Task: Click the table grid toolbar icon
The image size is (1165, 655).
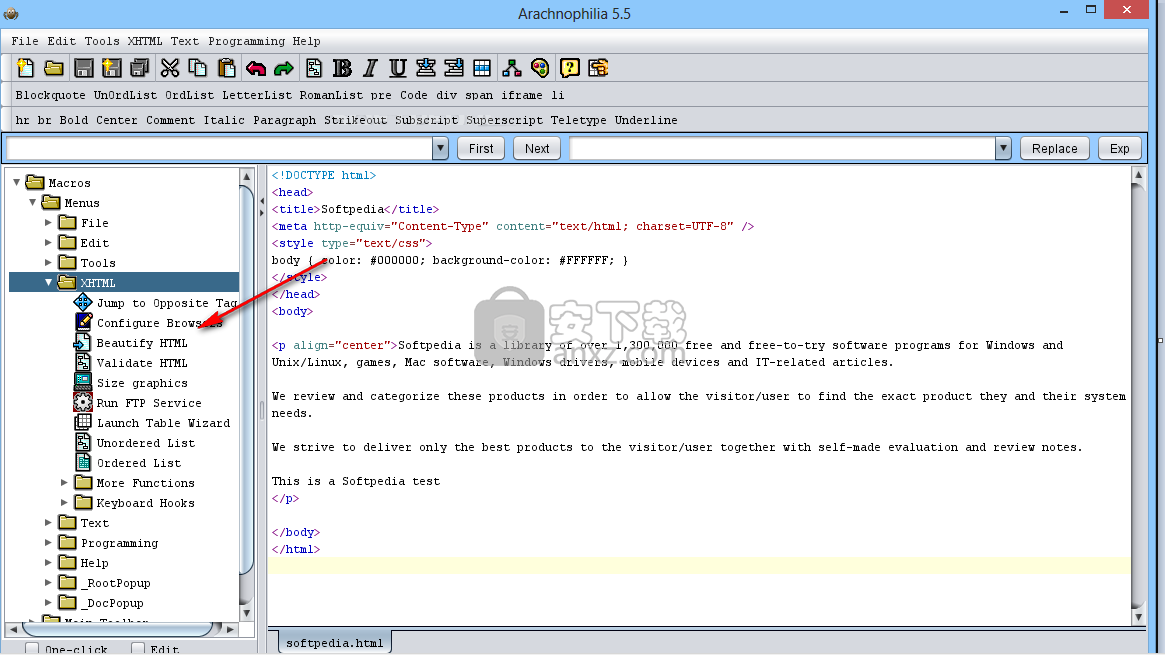Action: pyautogui.click(x=481, y=68)
